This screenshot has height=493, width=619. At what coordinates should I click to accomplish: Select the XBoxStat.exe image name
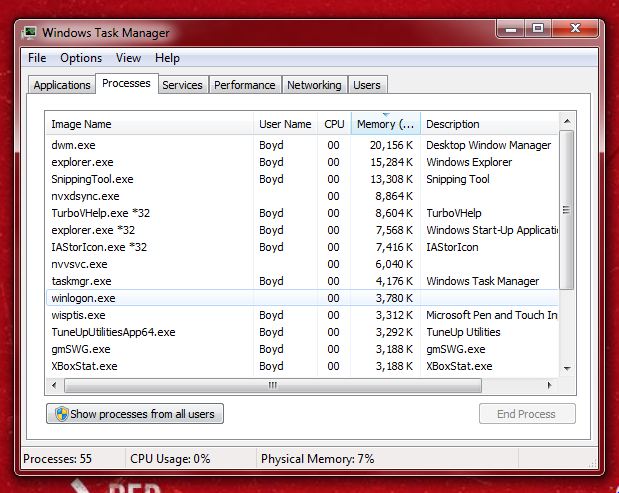tap(84, 366)
